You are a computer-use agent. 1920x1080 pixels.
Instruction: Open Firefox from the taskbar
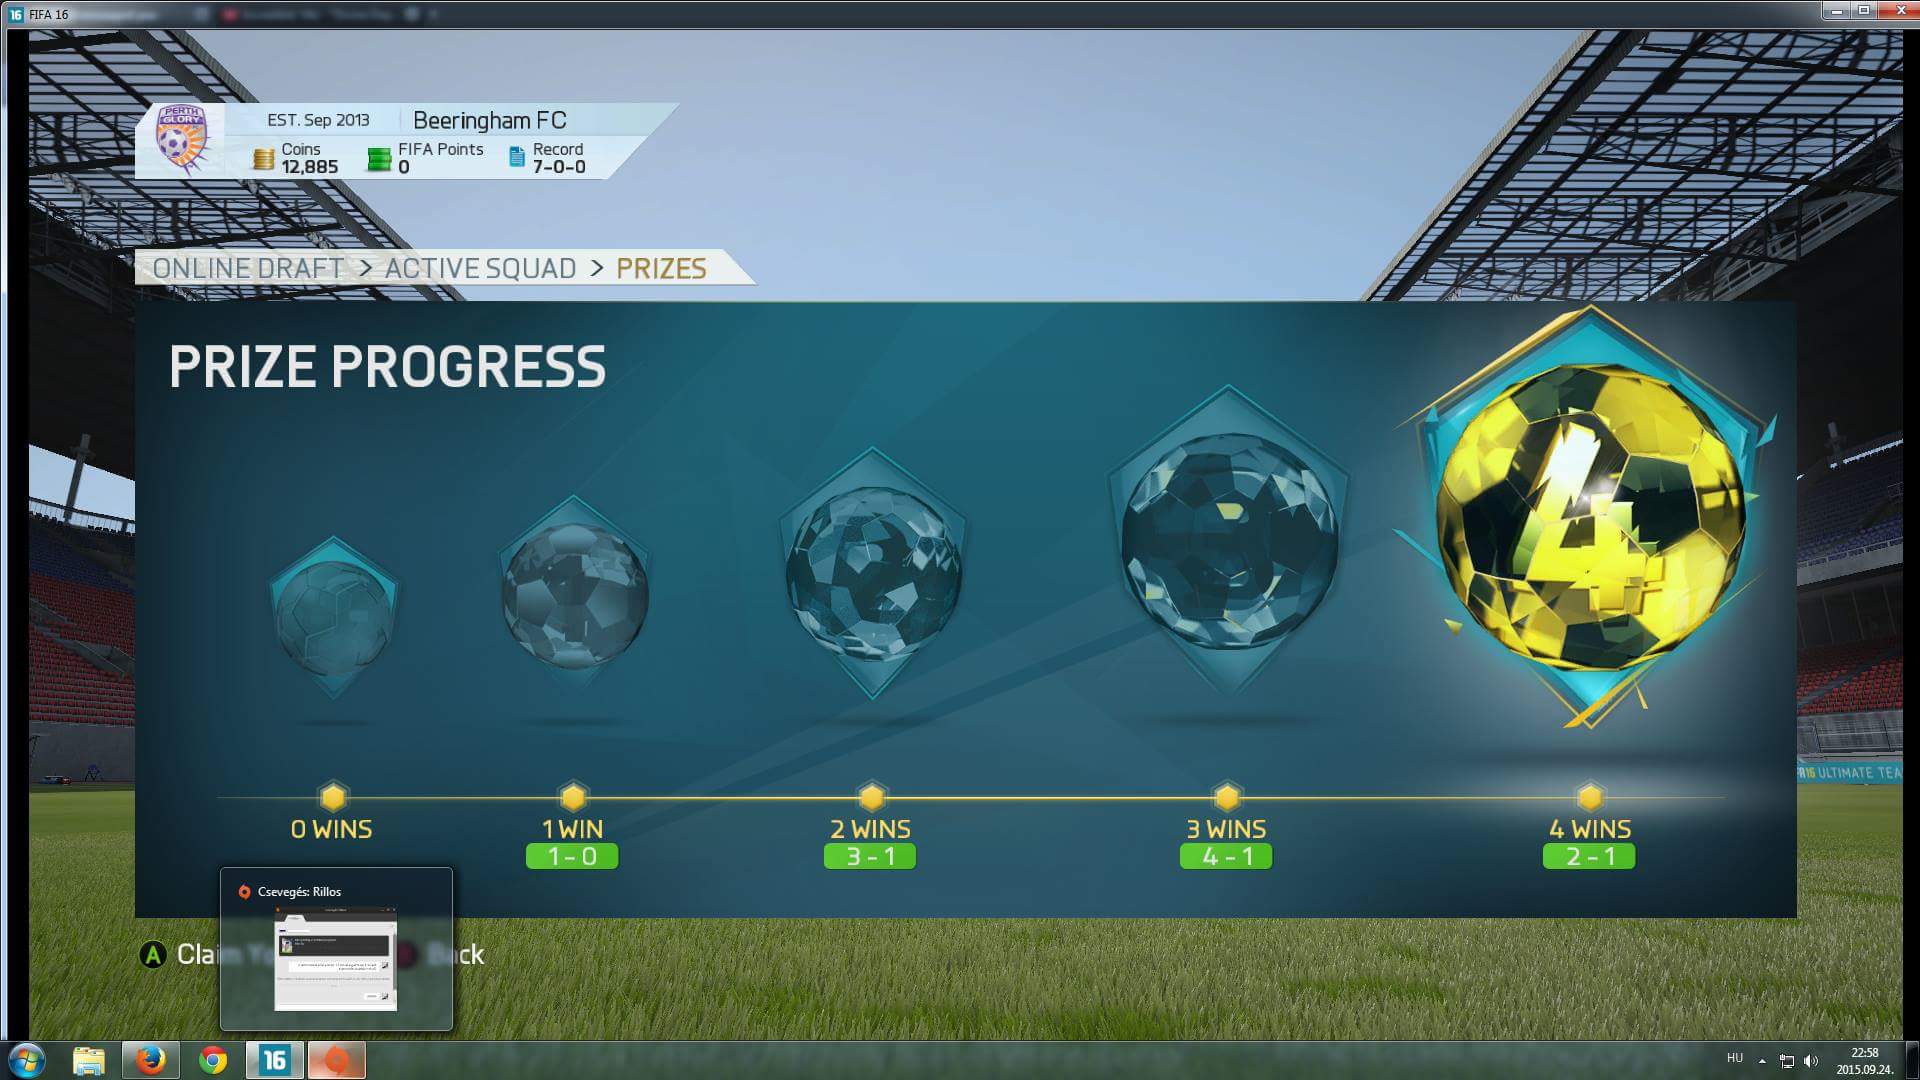pos(151,1060)
